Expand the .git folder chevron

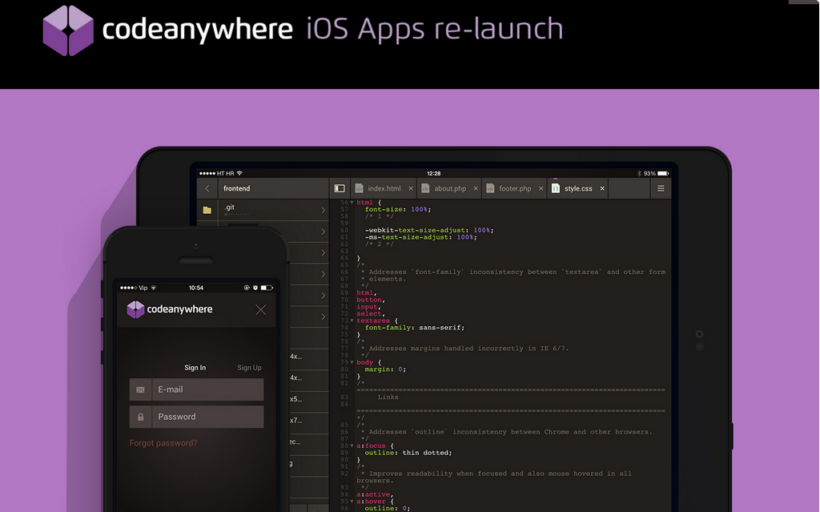(x=323, y=210)
